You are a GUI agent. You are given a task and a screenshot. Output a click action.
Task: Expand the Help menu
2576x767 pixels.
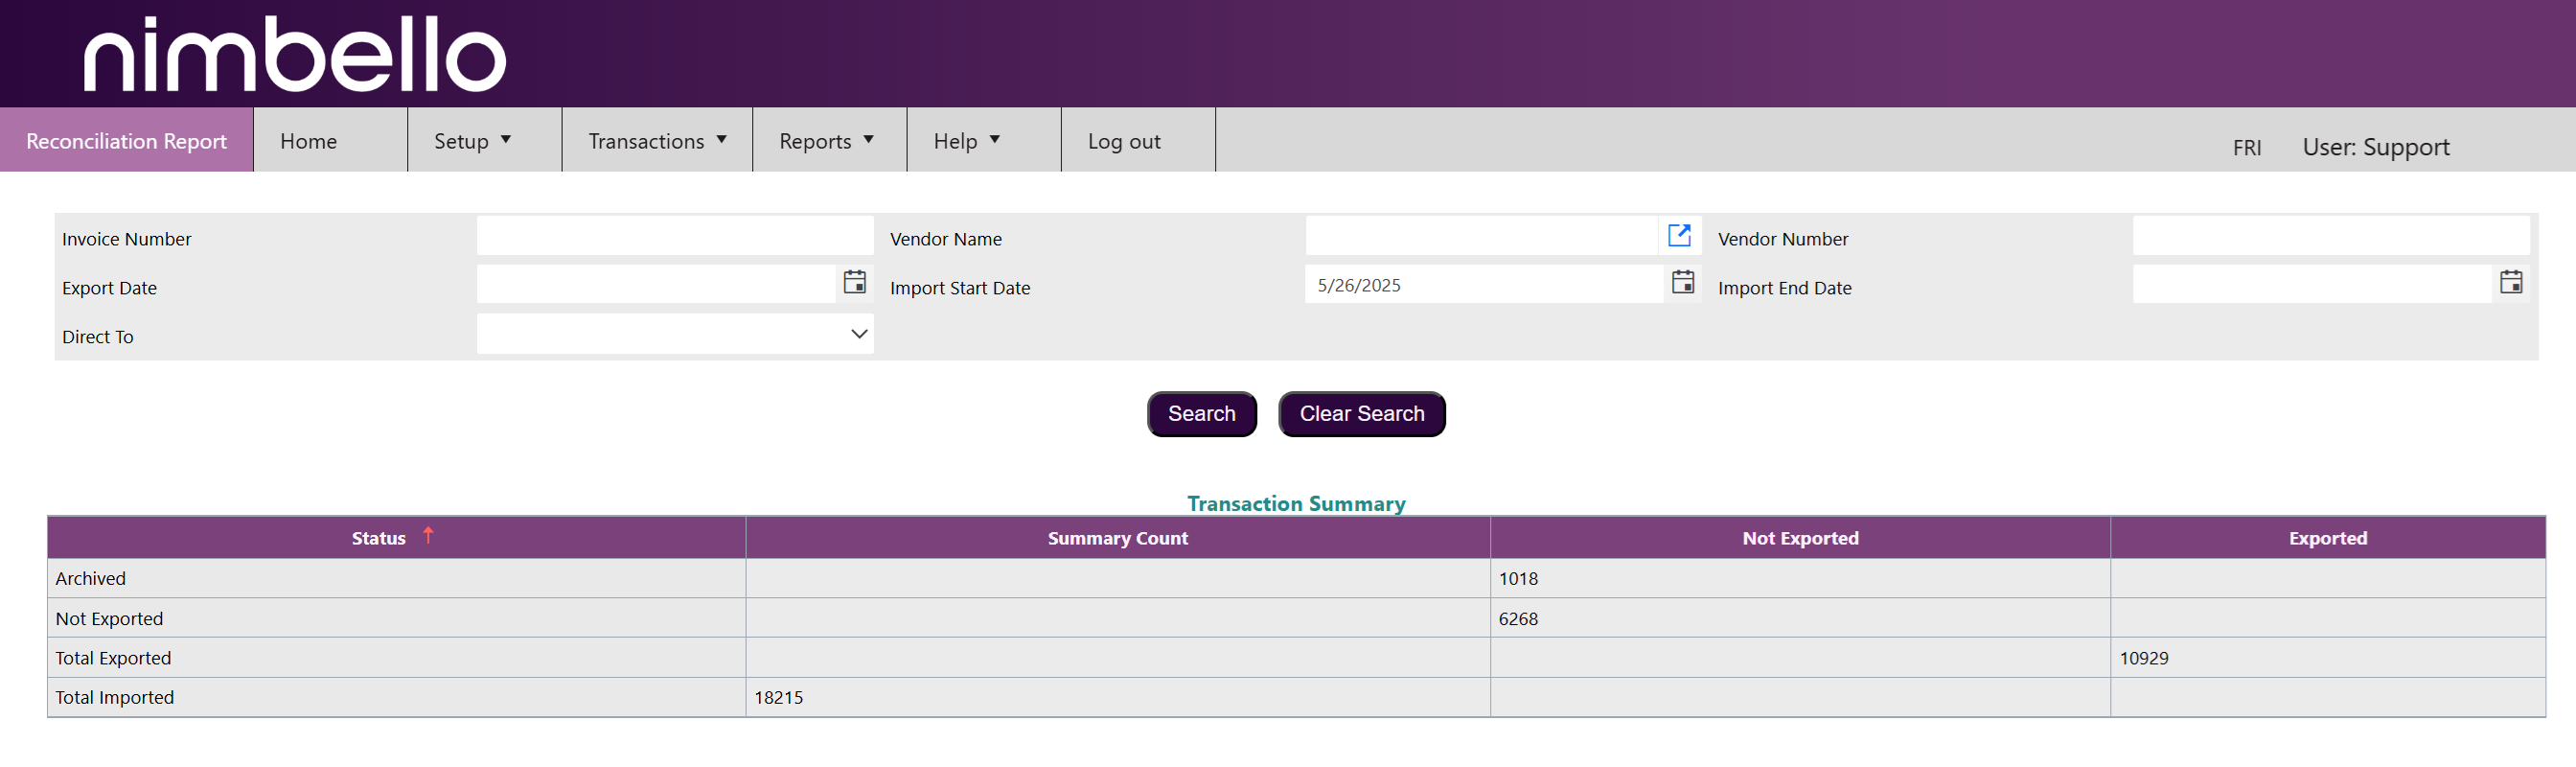pyautogui.click(x=966, y=141)
